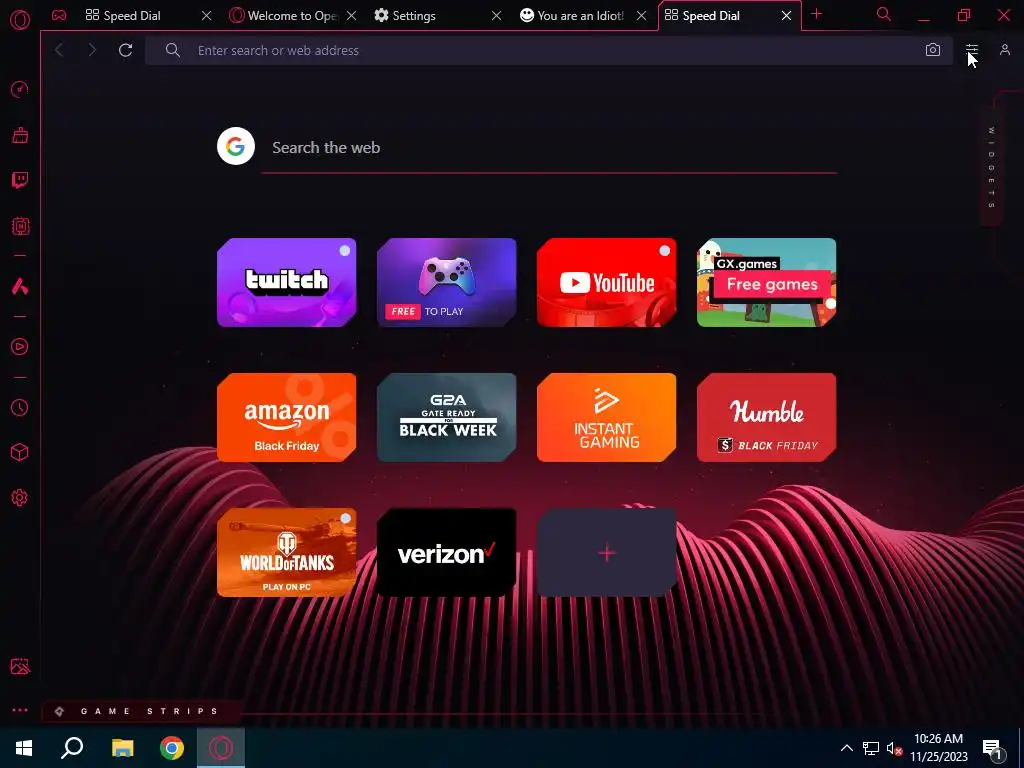Open the profile account icon
Image resolution: width=1024 pixels, height=768 pixels.
[1005, 50]
